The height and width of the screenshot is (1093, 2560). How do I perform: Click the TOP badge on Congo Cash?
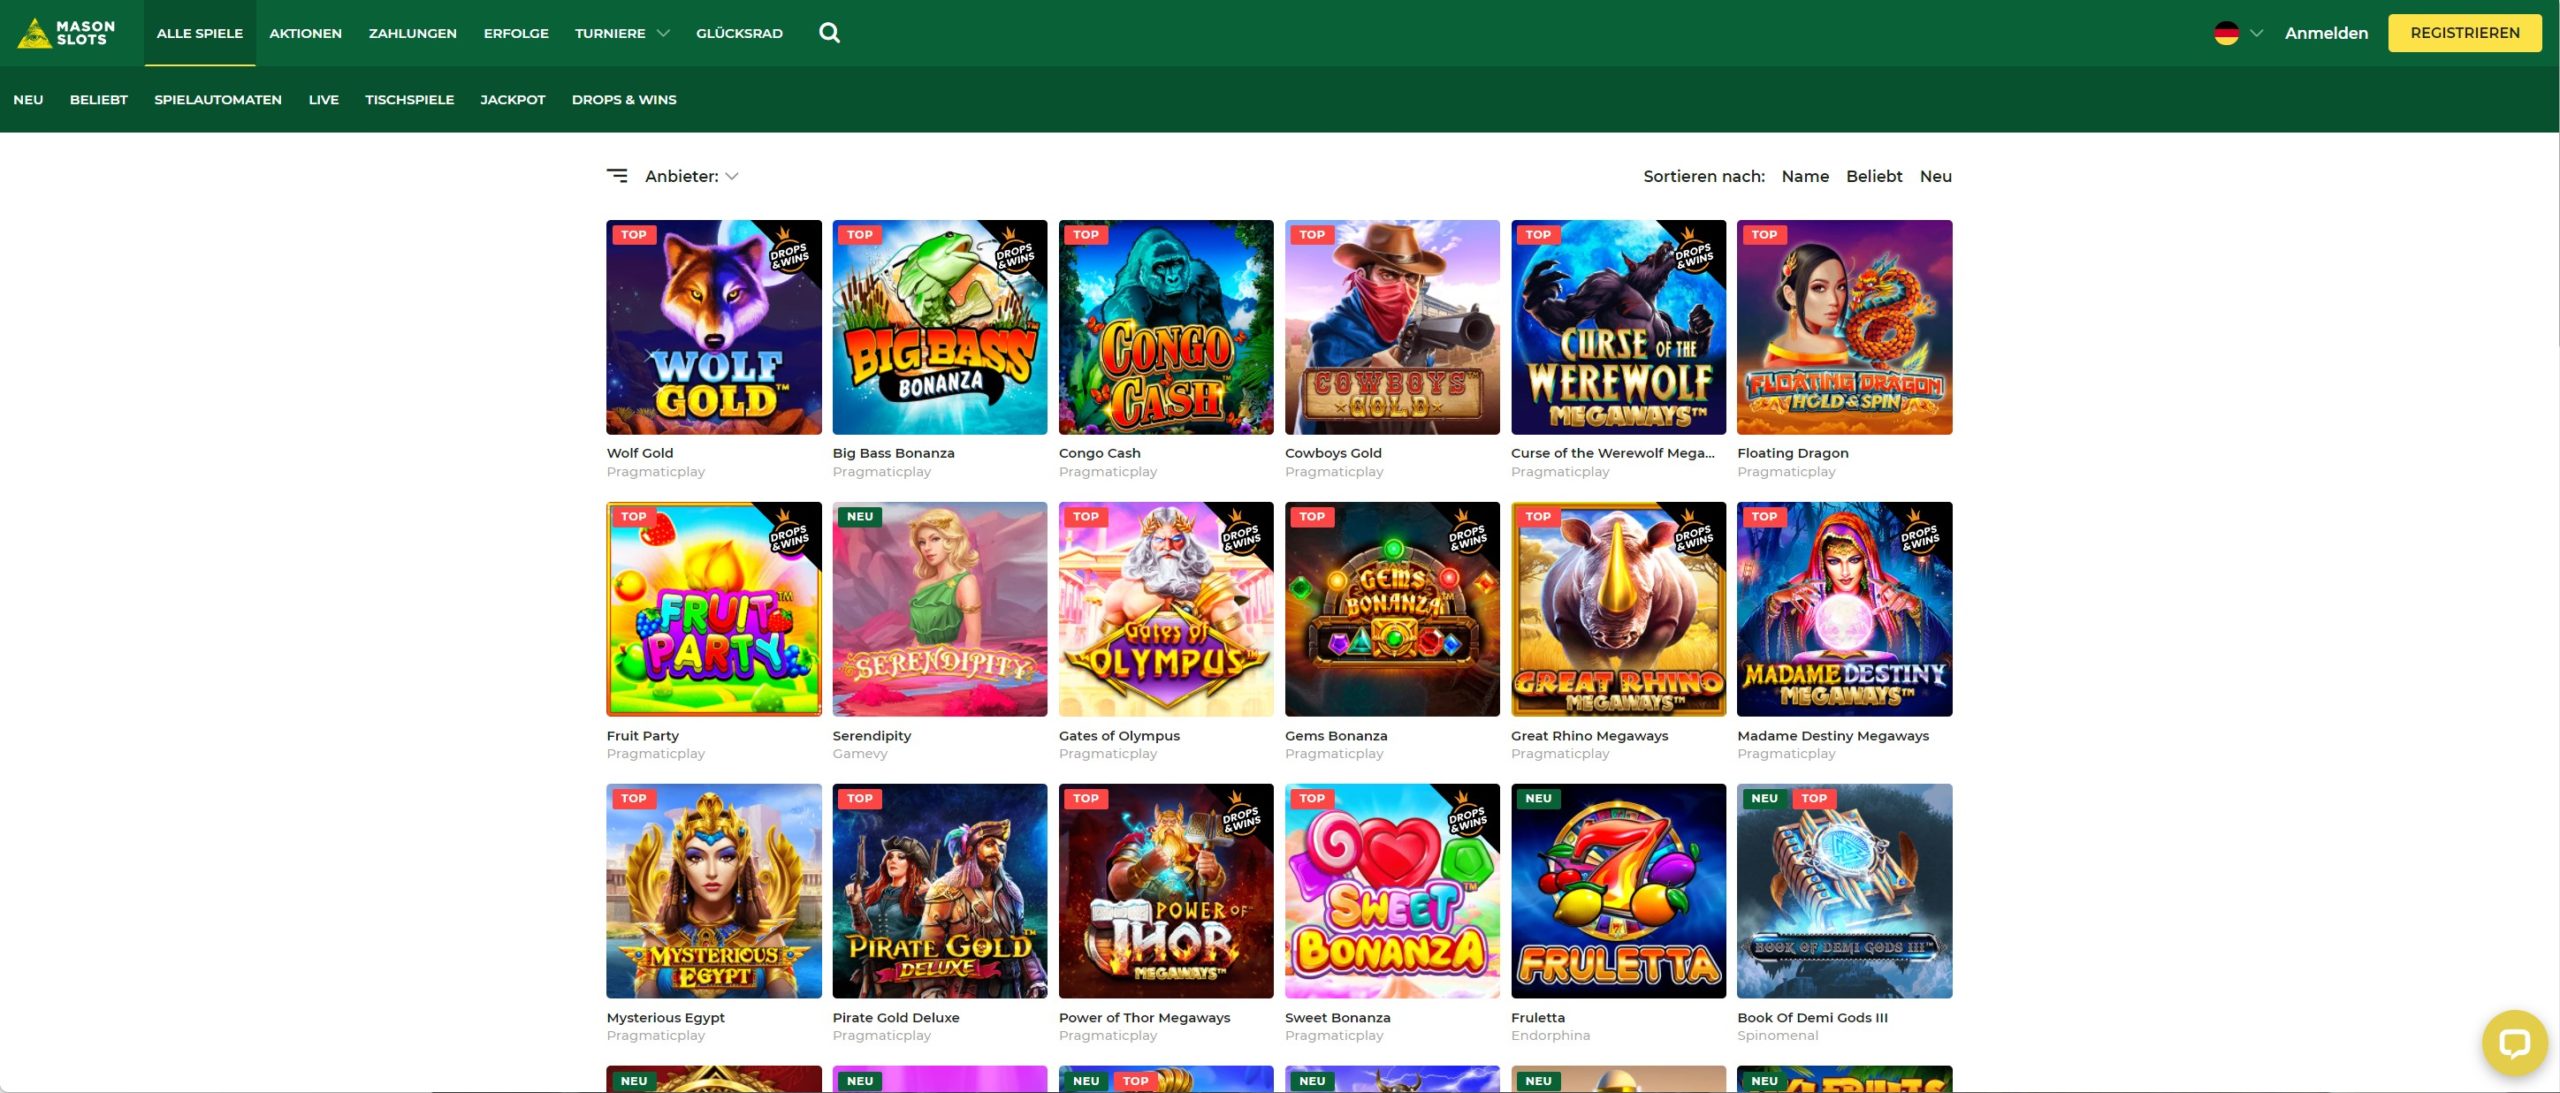pyautogui.click(x=1086, y=235)
